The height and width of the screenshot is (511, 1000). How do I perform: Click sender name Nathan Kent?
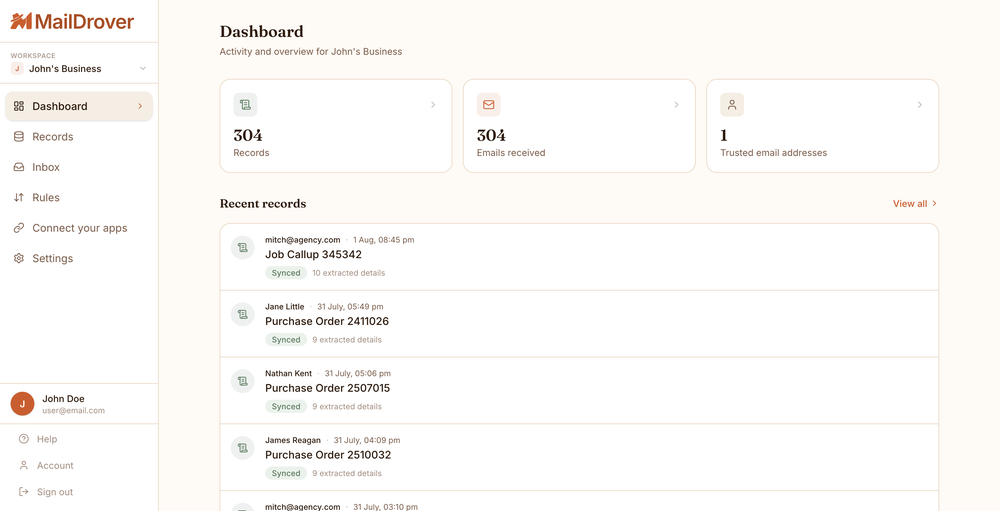[x=288, y=373]
